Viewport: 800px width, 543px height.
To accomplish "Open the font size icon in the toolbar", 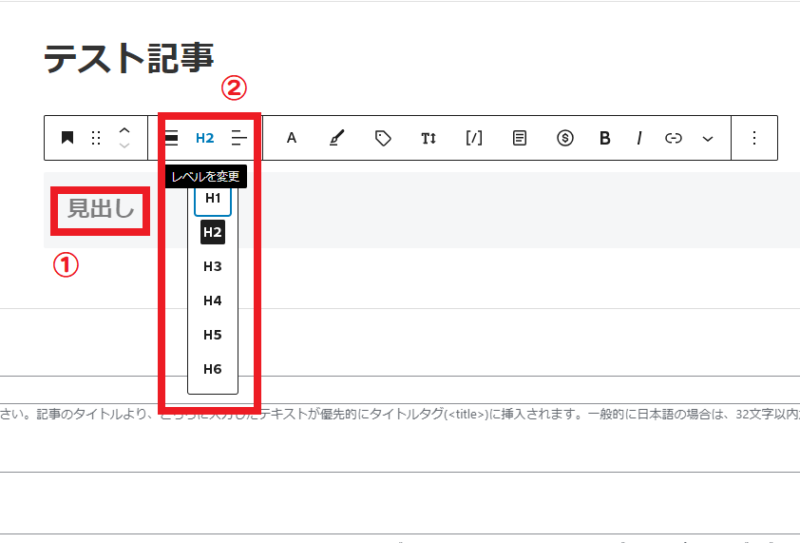I will [x=428, y=138].
